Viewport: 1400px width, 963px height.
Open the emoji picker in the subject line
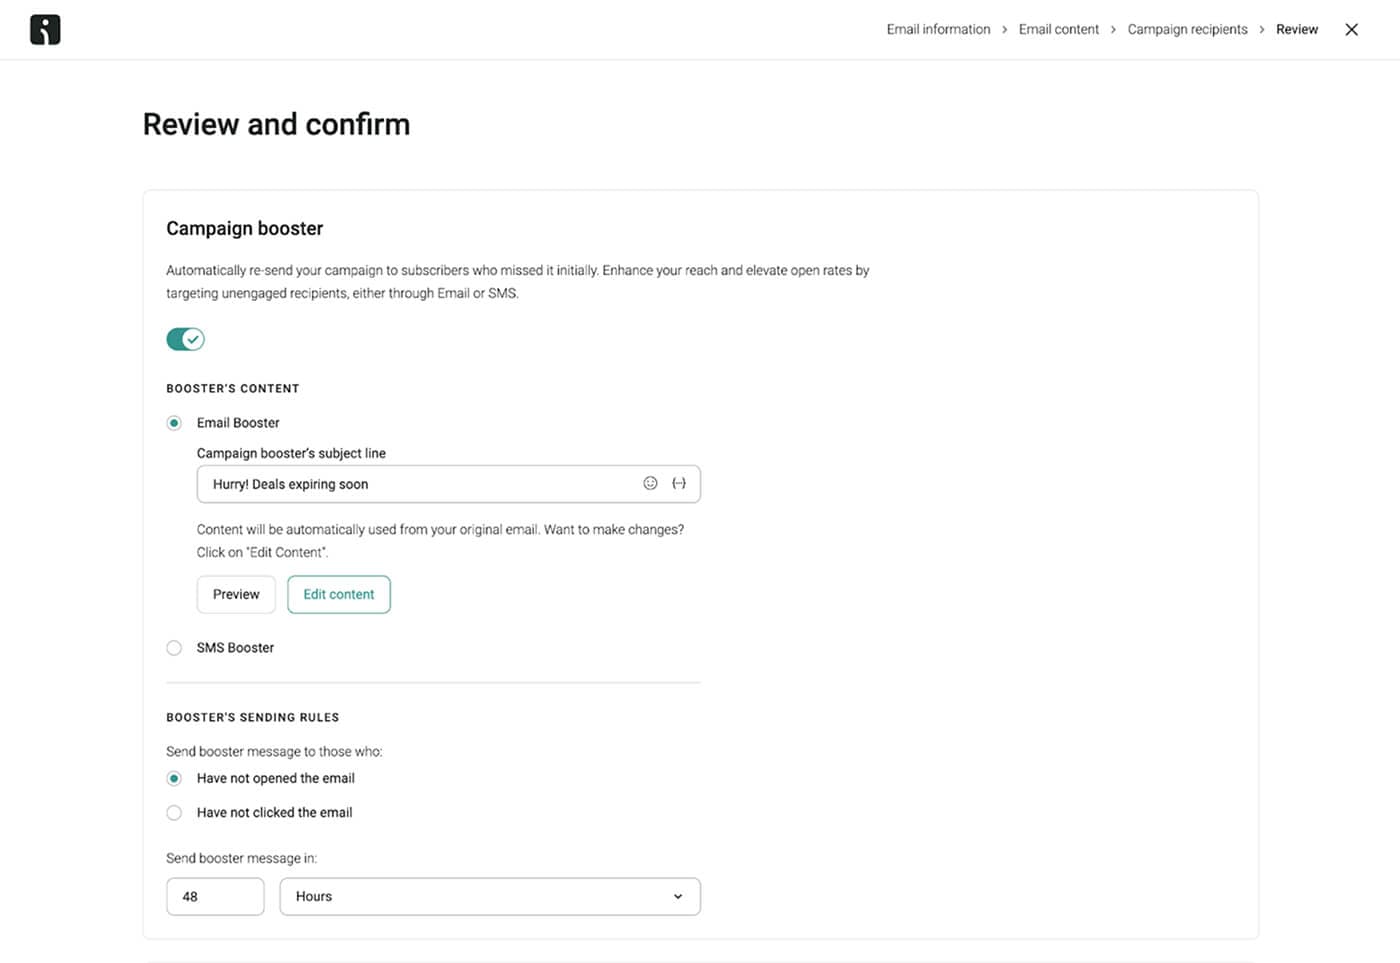point(650,483)
